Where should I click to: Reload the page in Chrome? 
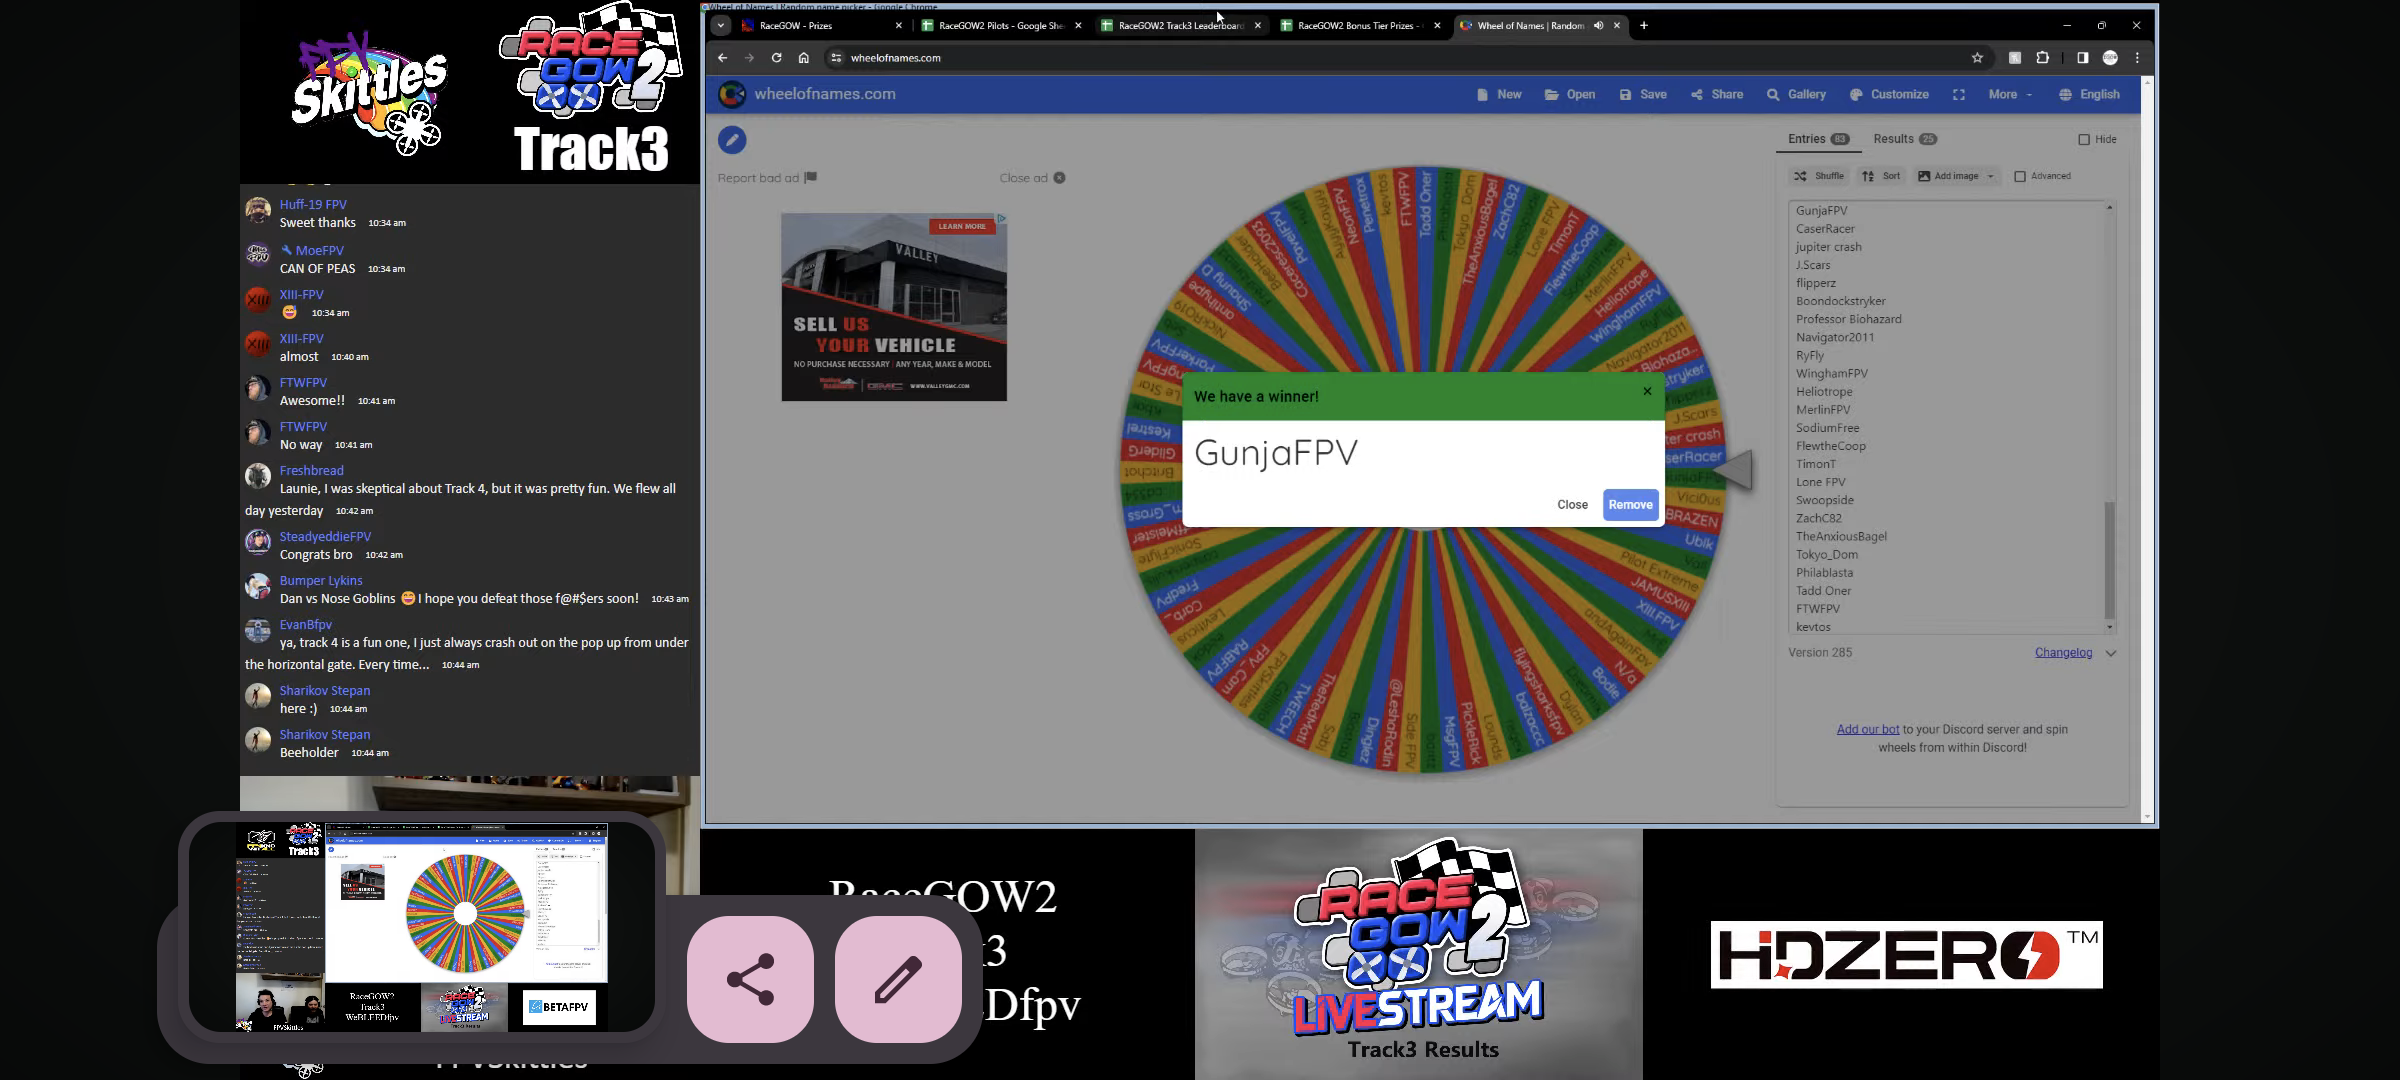(776, 58)
